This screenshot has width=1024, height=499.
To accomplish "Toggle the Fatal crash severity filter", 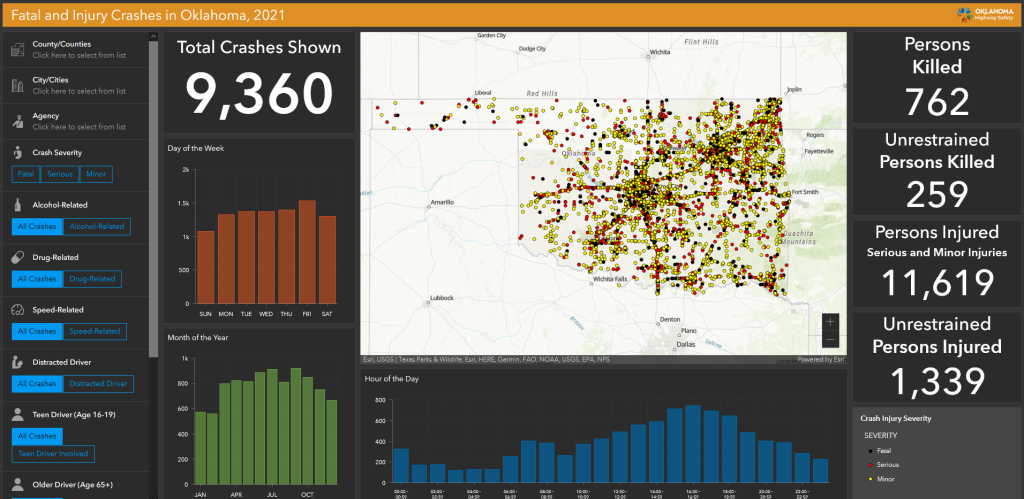I will point(26,175).
